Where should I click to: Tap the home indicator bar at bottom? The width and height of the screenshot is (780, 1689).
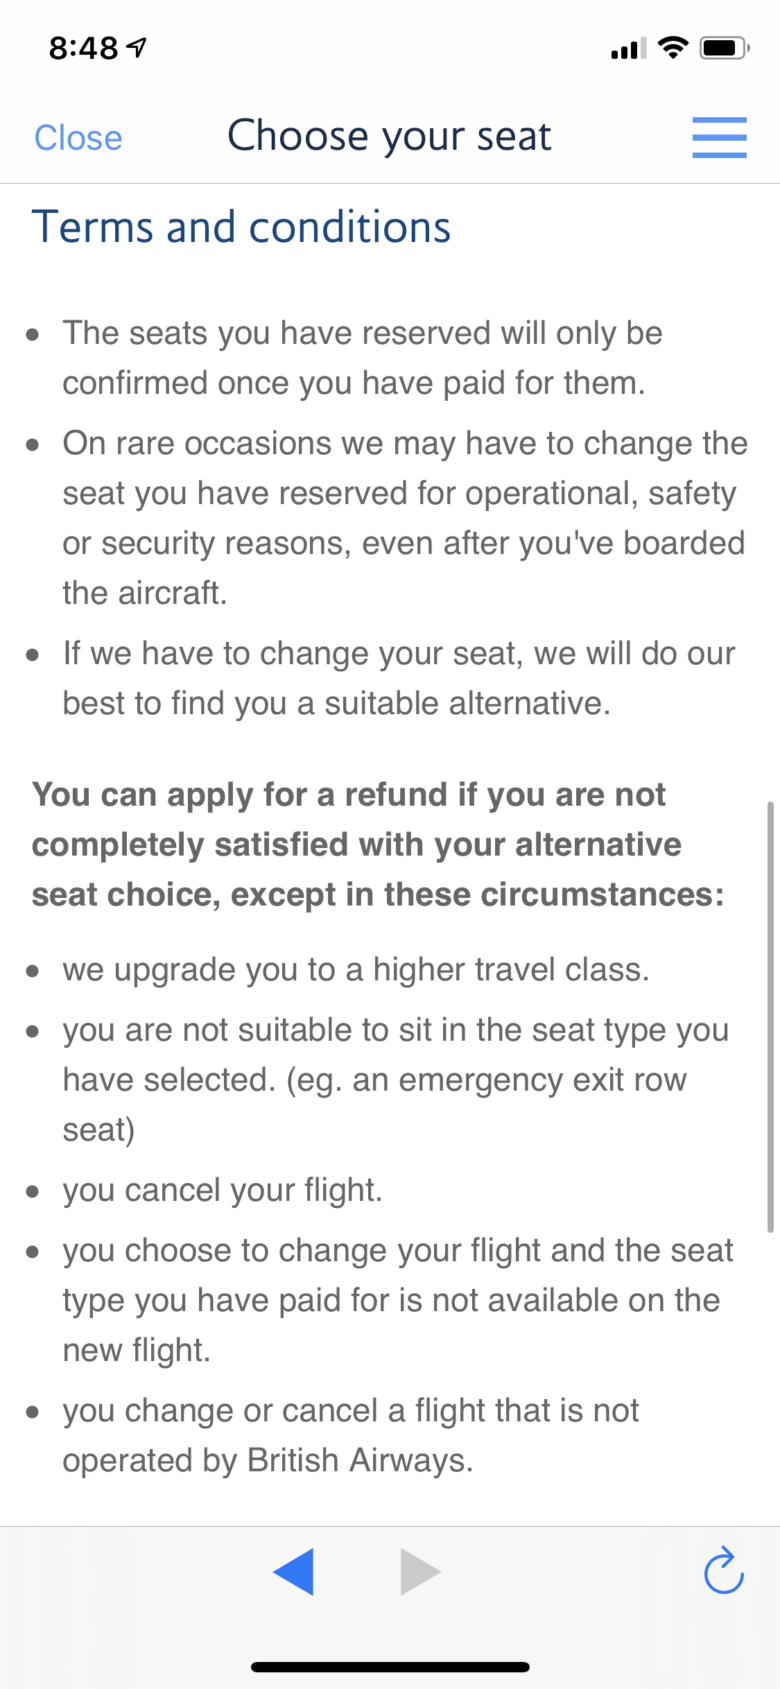pos(390,1667)
